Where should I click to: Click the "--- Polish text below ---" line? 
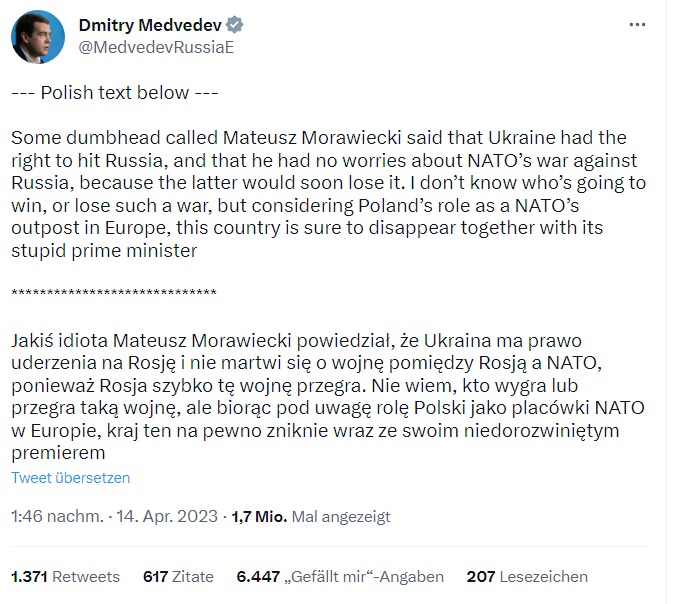113,93
